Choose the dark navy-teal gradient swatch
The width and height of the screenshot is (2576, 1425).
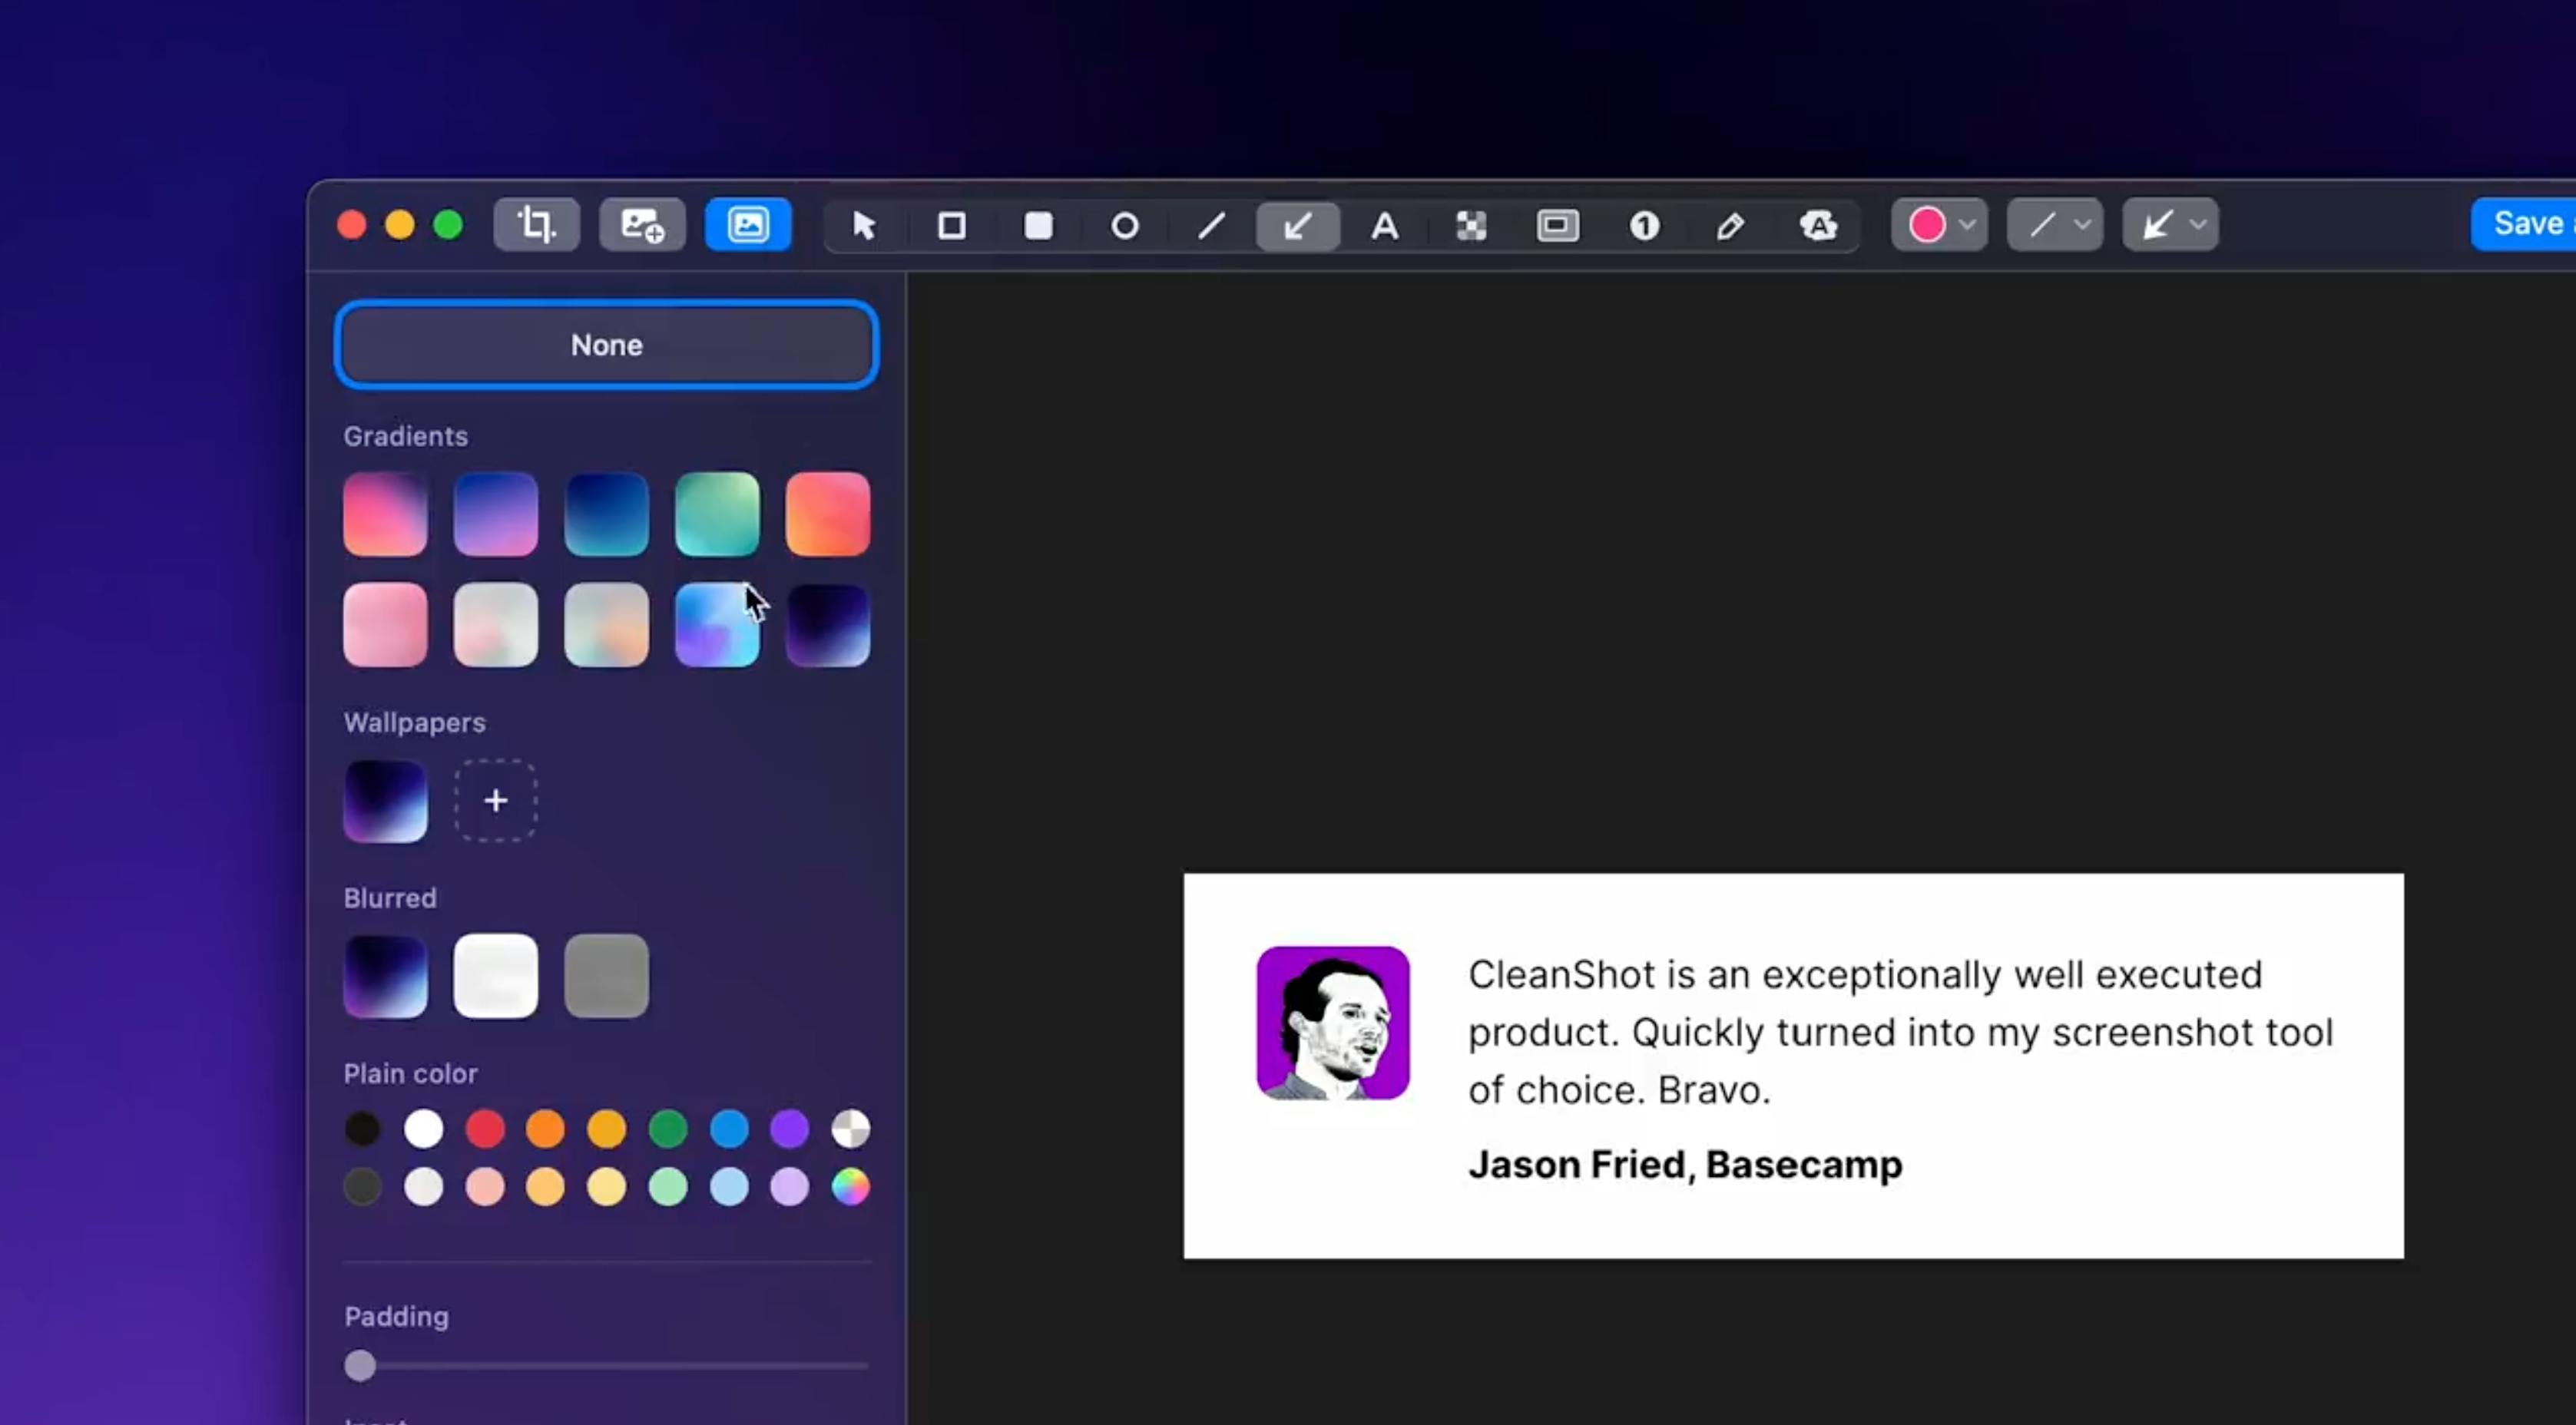(607, 514)
